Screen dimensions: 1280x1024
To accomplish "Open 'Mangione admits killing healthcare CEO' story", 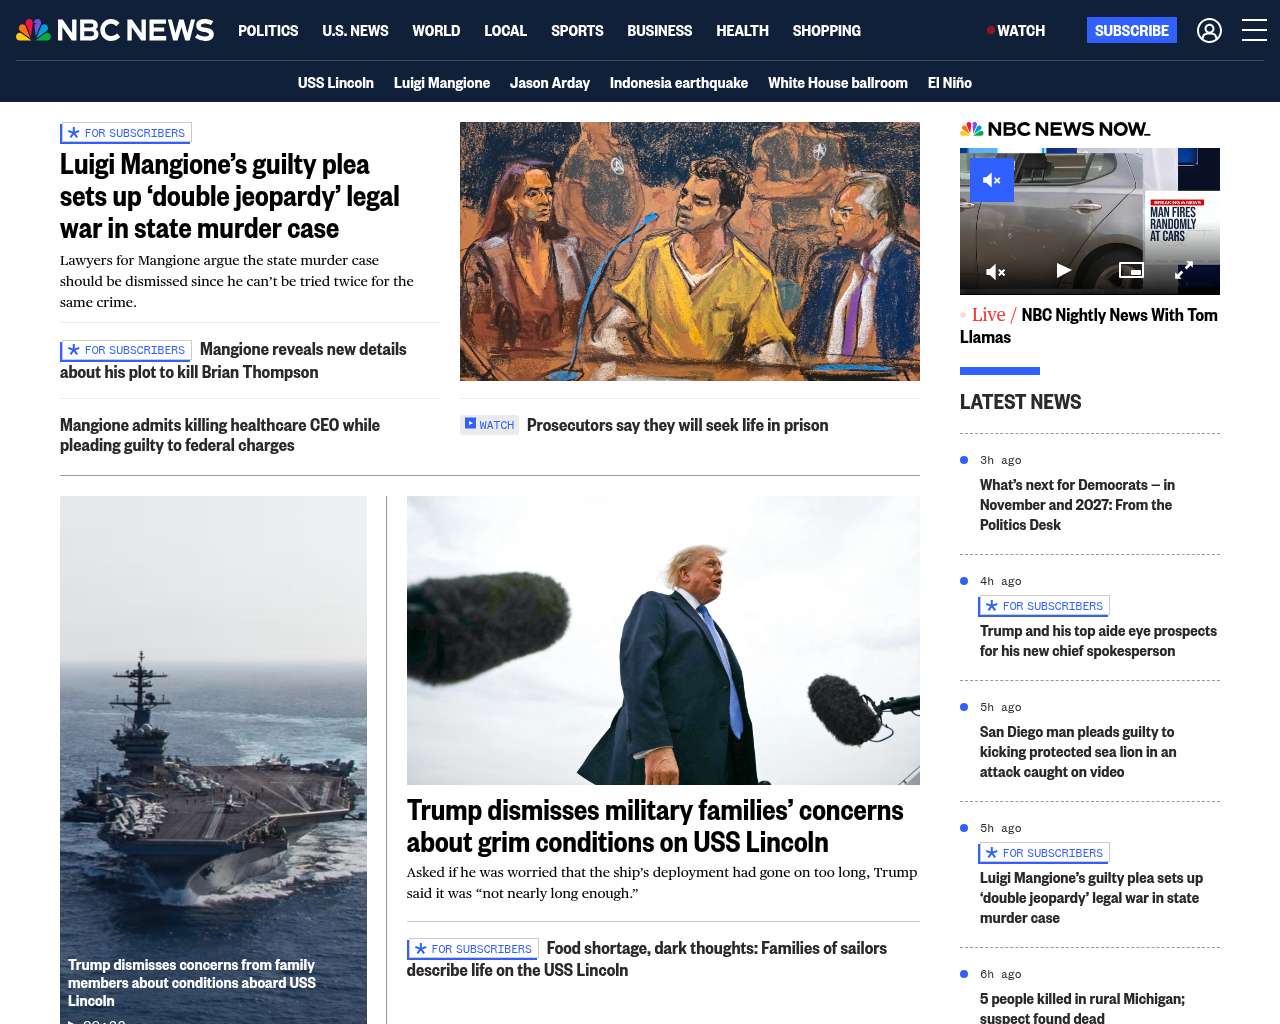I will (220, 435).
